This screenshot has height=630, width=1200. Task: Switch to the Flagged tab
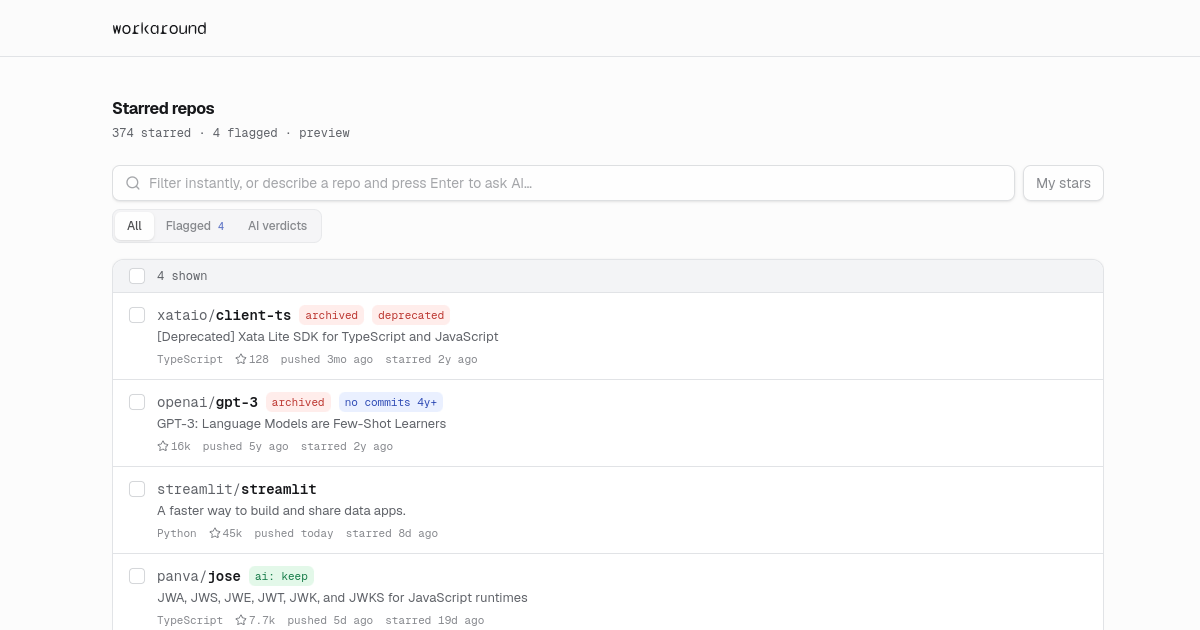coord(195,226)
